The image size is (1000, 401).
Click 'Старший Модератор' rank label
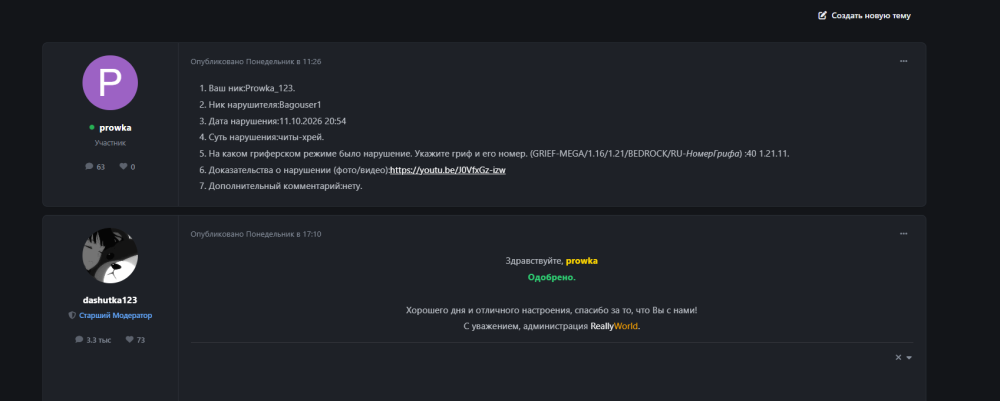pyautogui.click(x=115, y=316)
